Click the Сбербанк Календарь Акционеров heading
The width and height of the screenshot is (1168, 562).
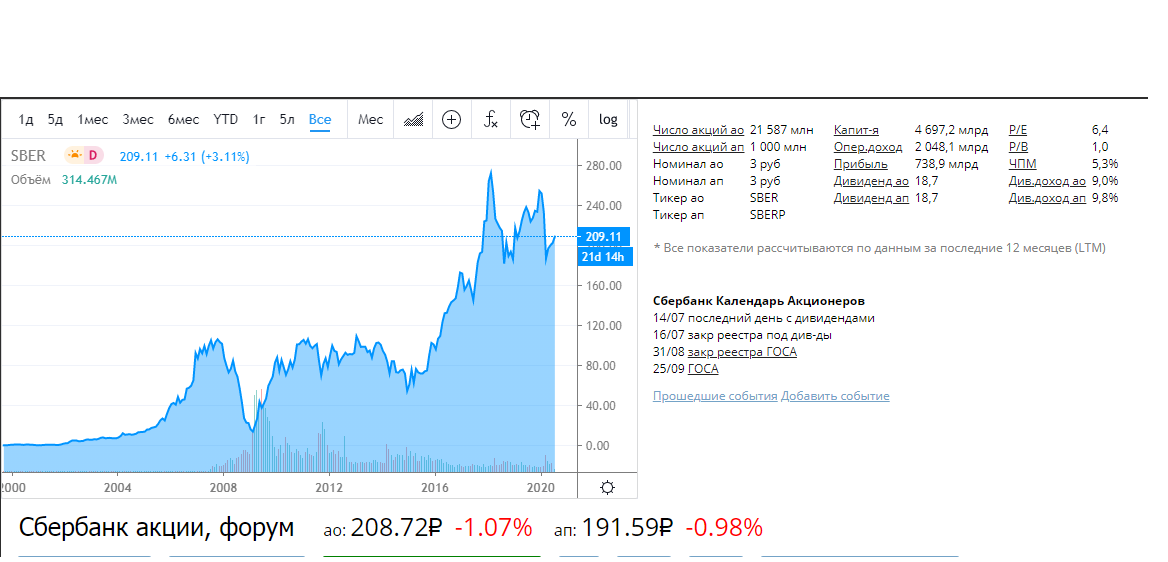(x=758, y=301)
